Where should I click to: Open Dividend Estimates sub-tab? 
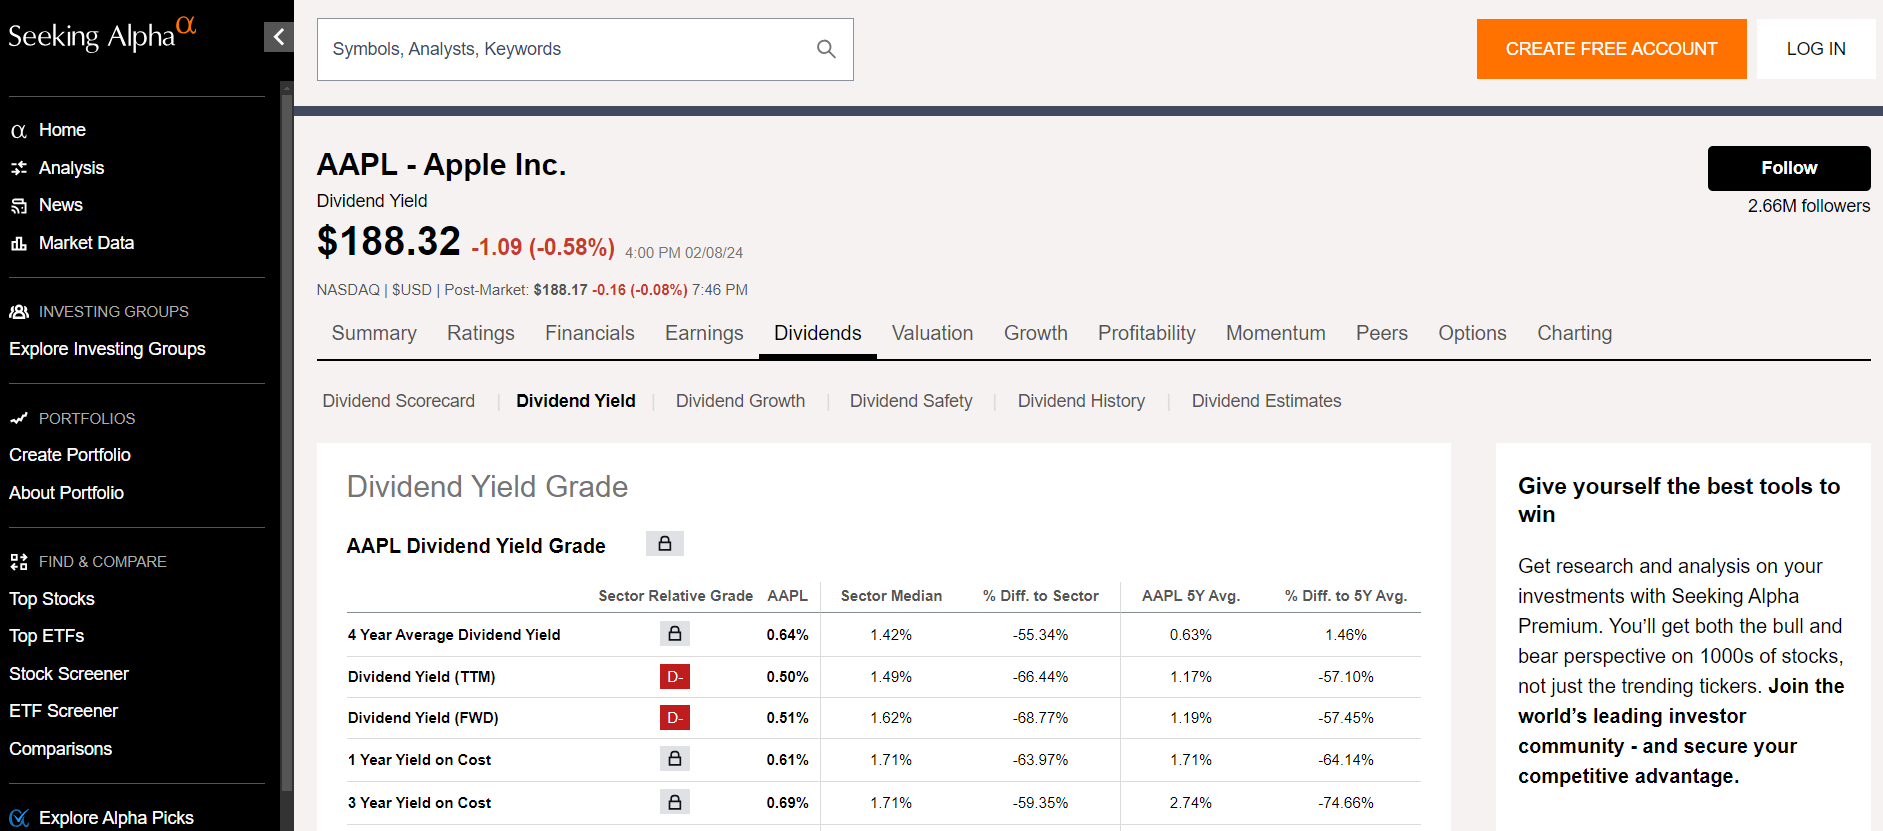point(1266,401)
